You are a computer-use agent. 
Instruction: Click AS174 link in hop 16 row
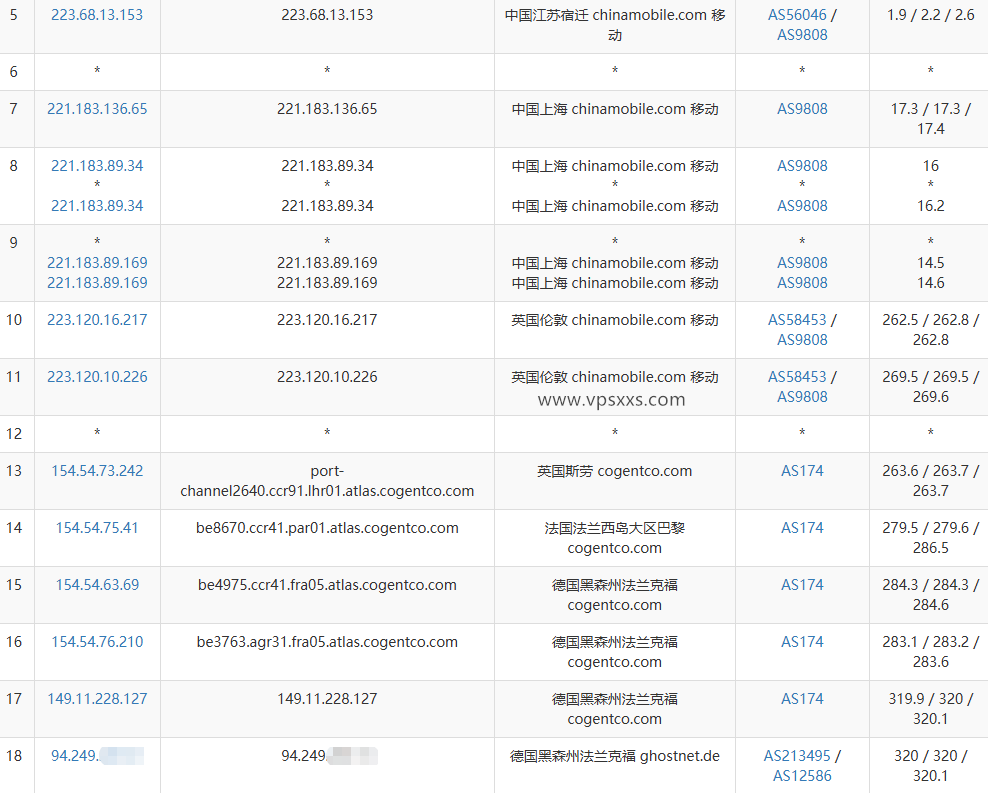[x=802, y=642]
